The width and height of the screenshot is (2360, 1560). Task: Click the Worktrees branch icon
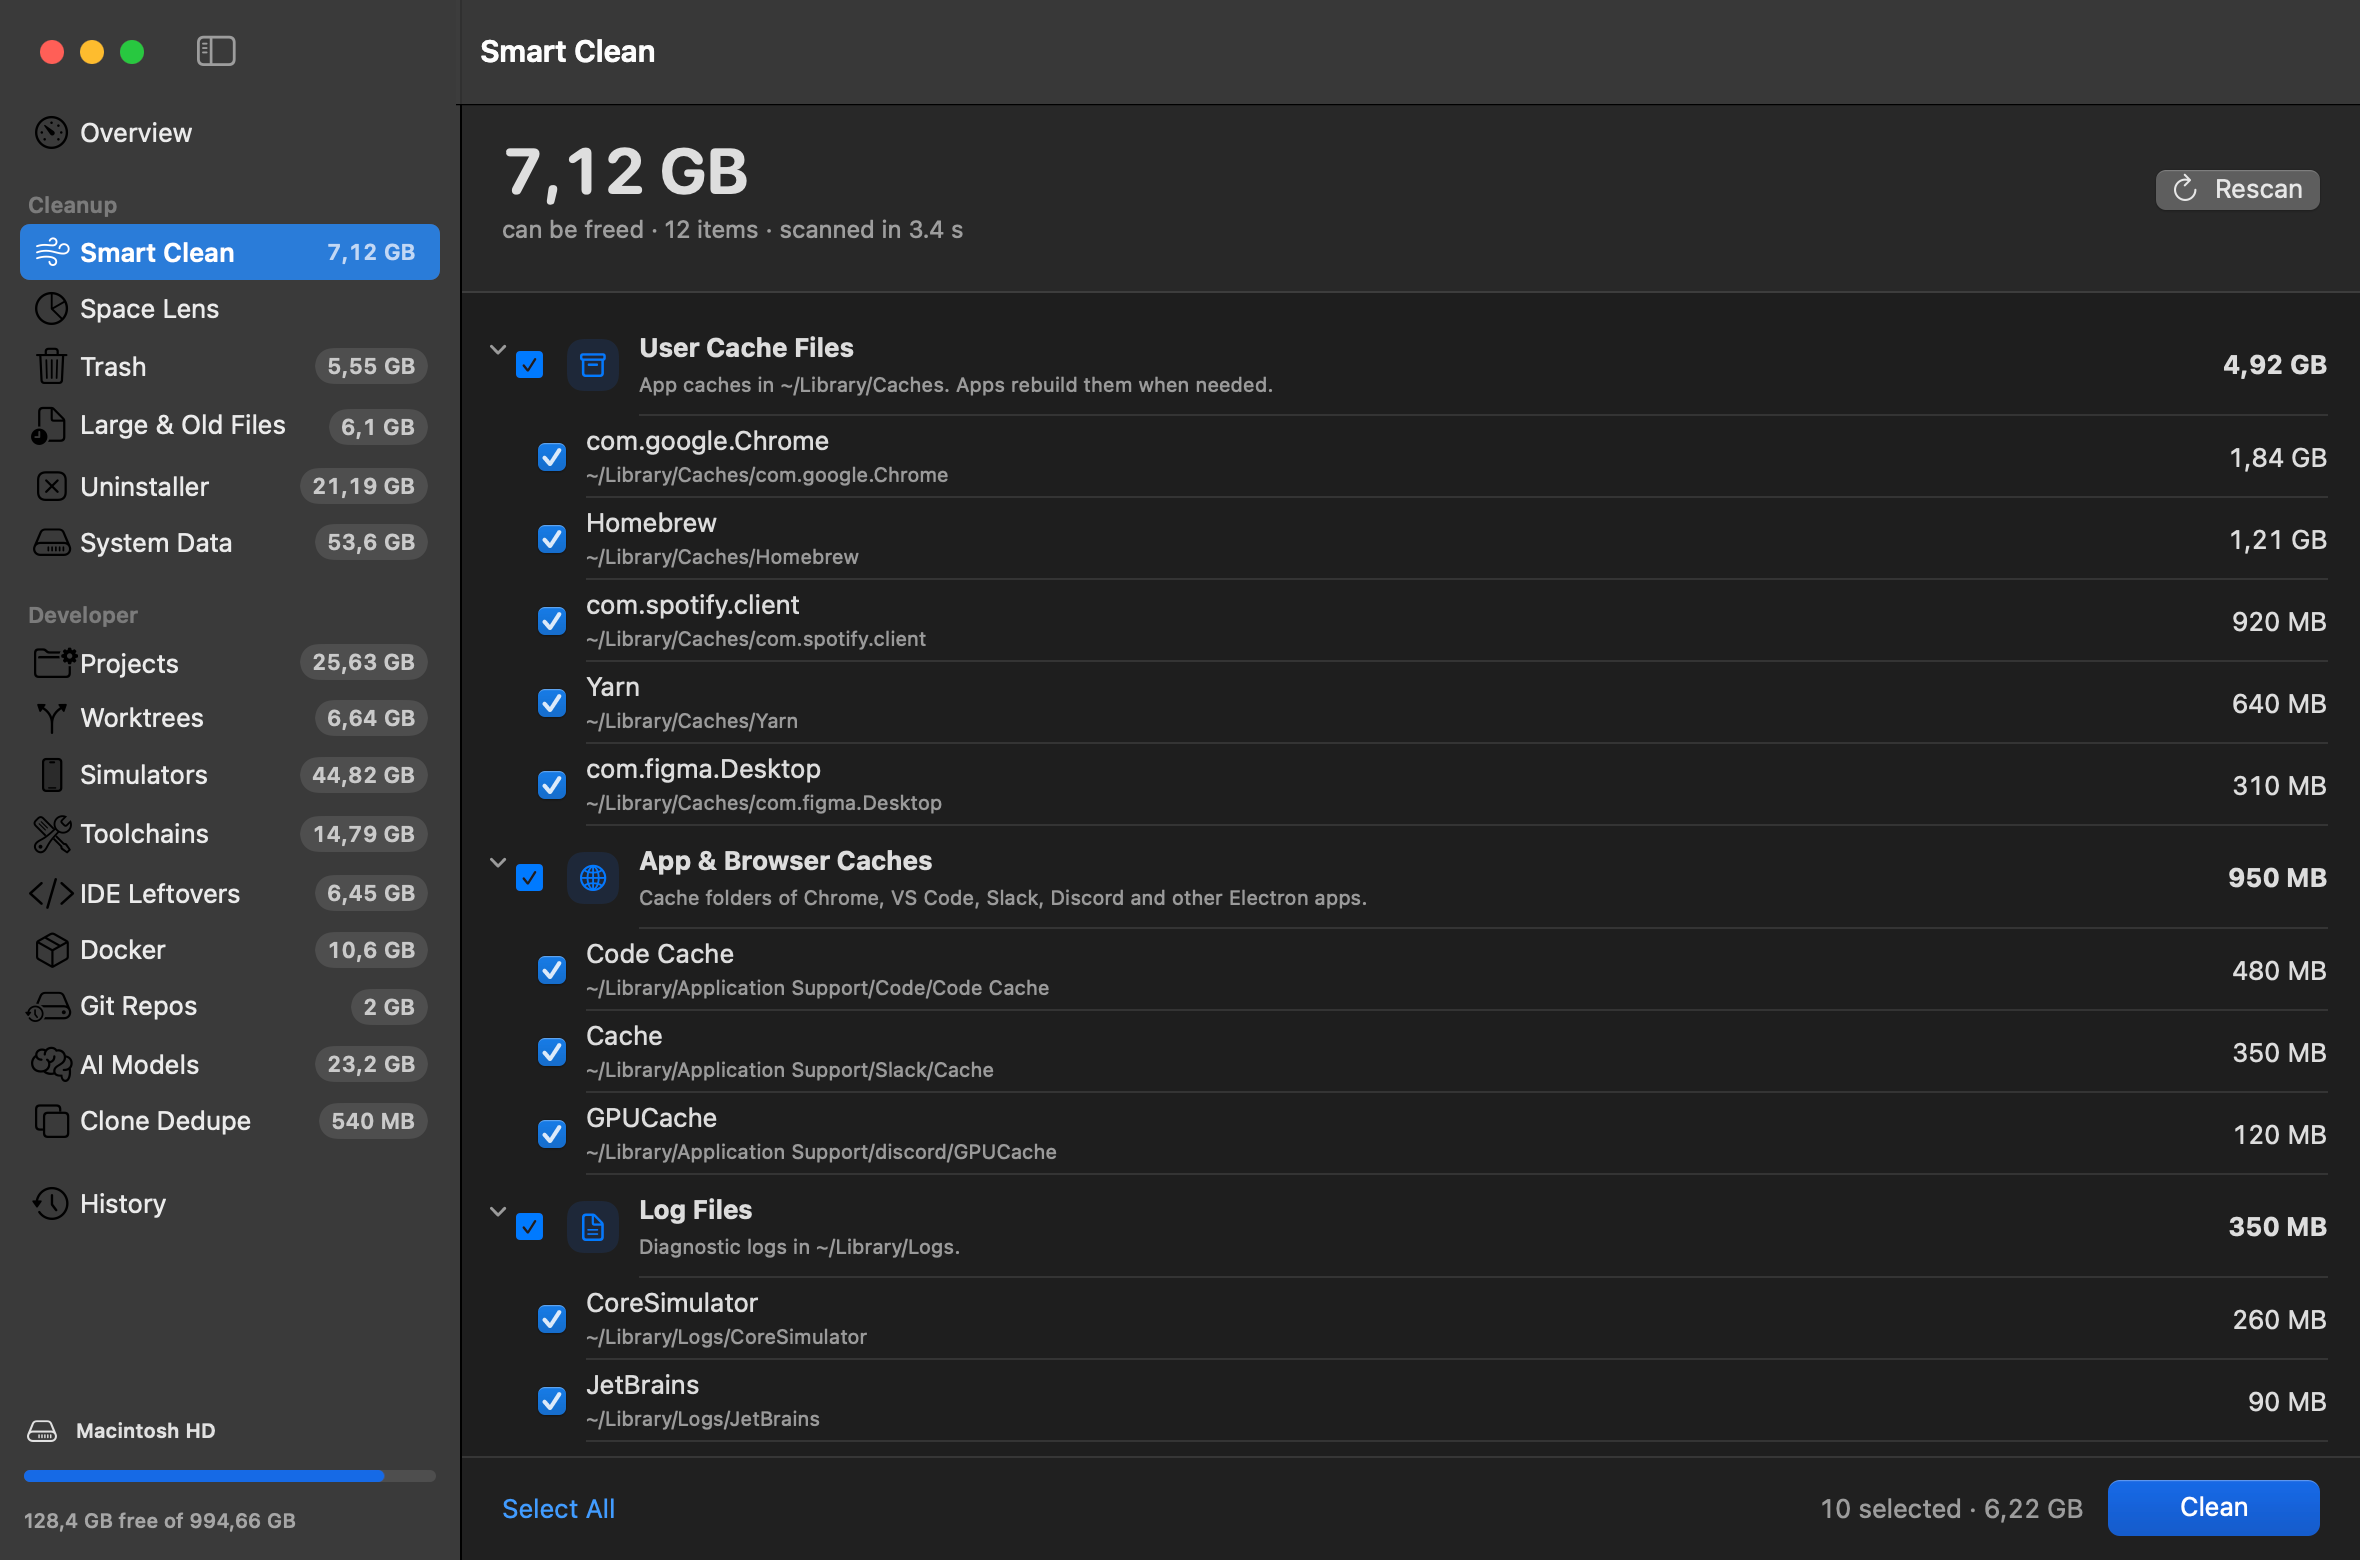[51, 718]
